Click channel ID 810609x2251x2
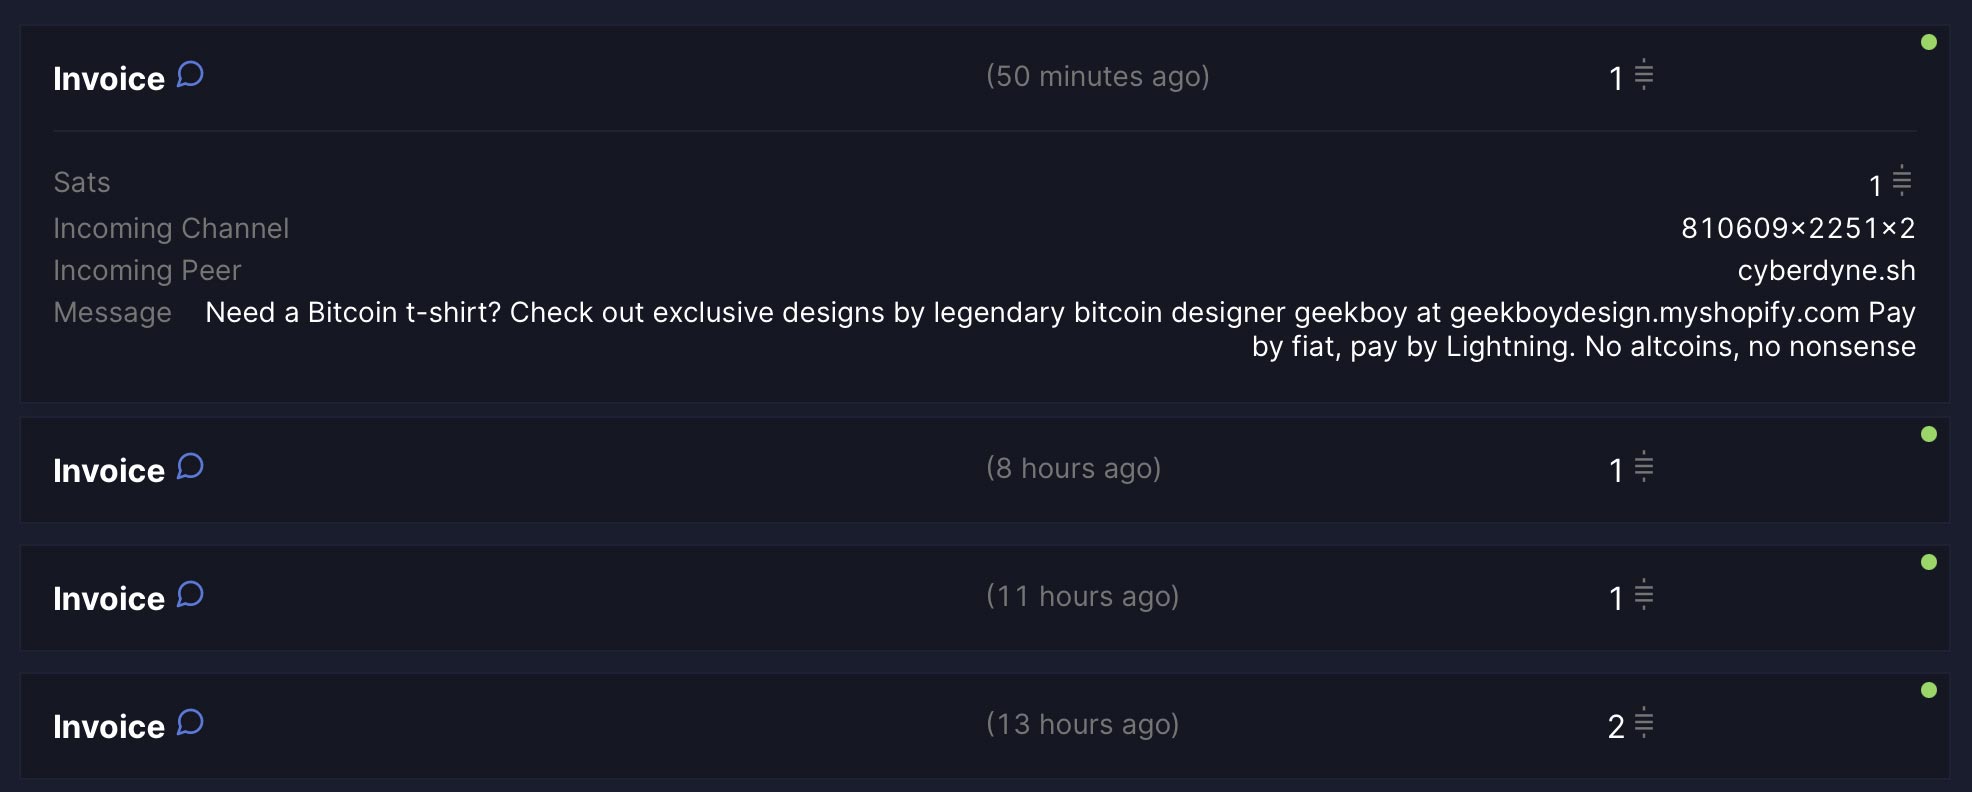 pos(1798,228)
